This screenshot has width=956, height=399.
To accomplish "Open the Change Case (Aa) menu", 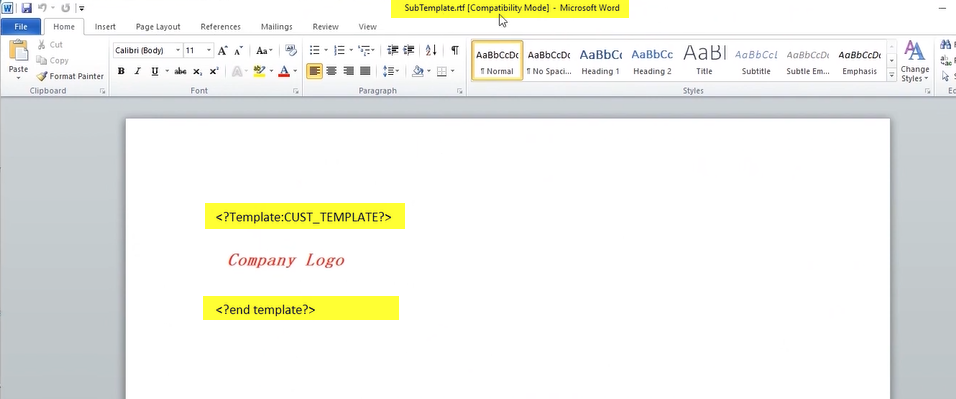I will (x=264, y=51).
